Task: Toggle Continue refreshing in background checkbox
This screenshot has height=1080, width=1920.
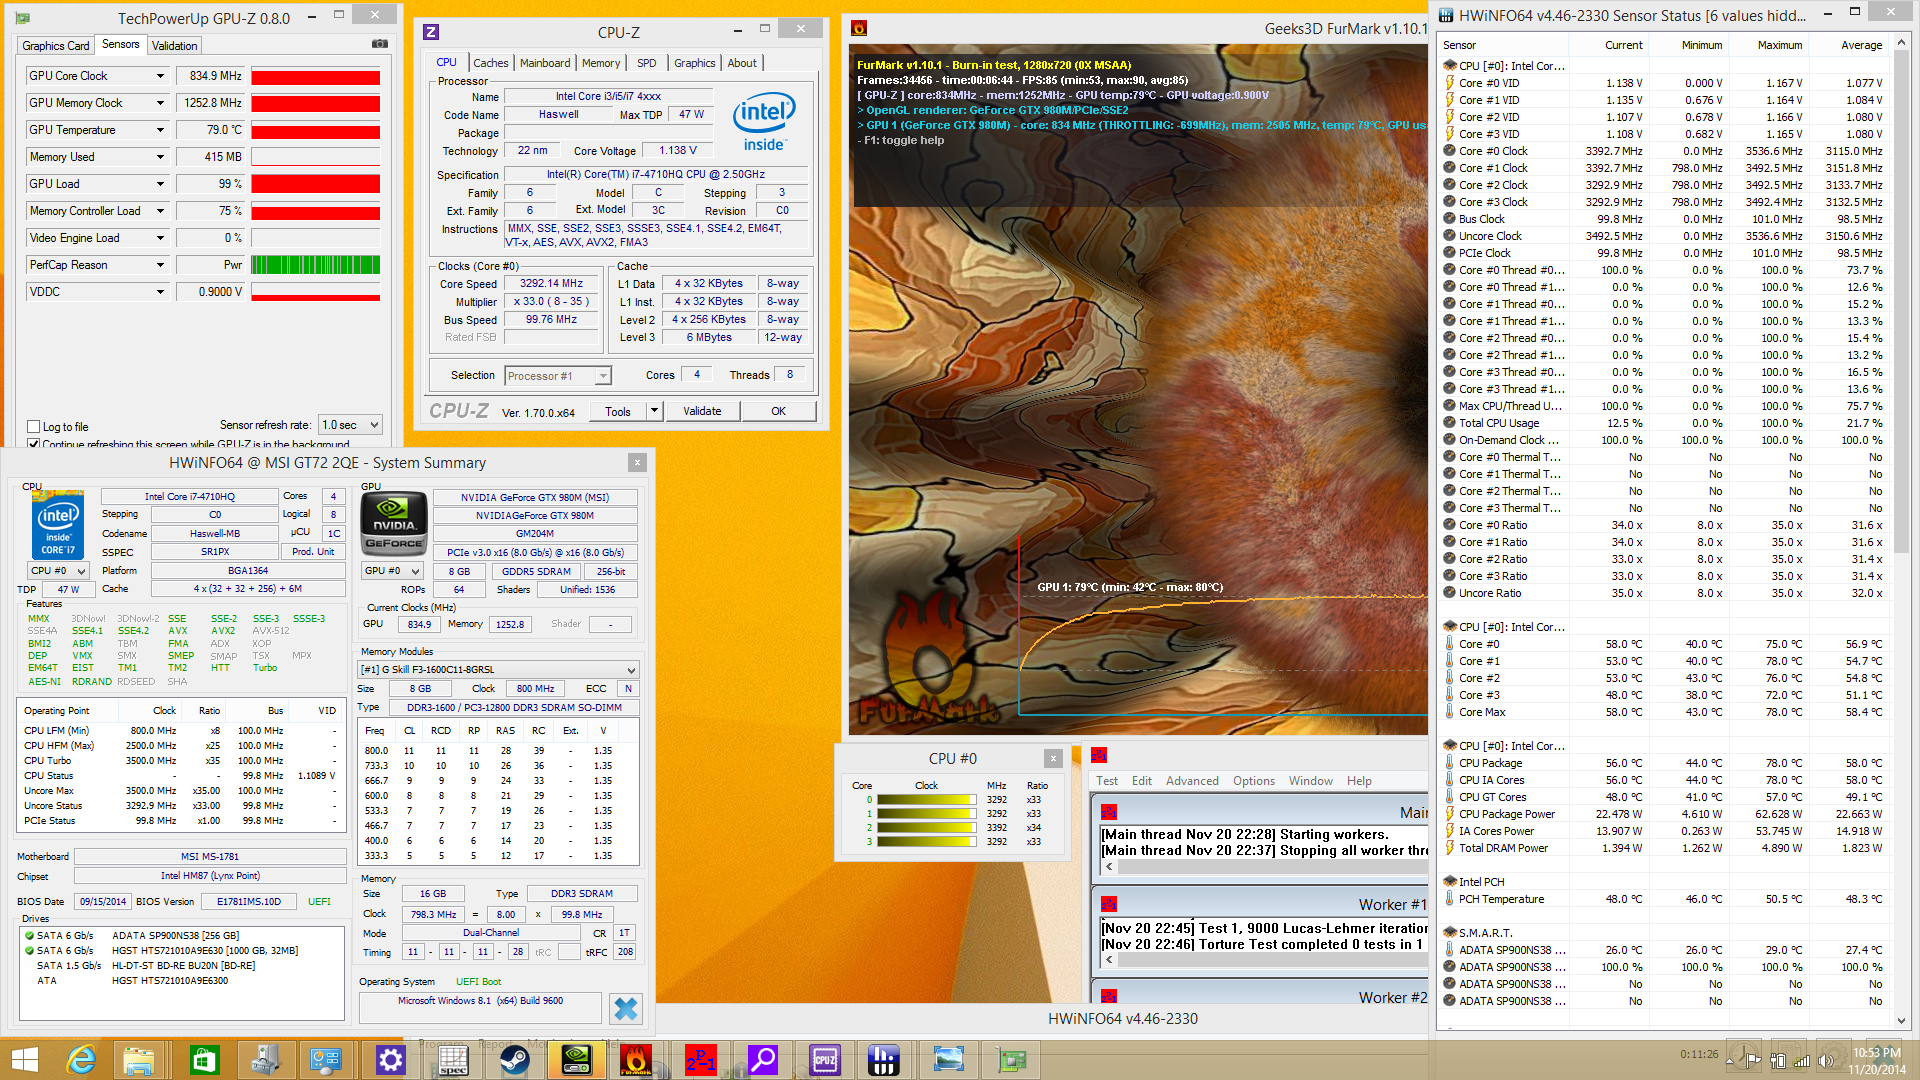Action: tap(34, 444)
